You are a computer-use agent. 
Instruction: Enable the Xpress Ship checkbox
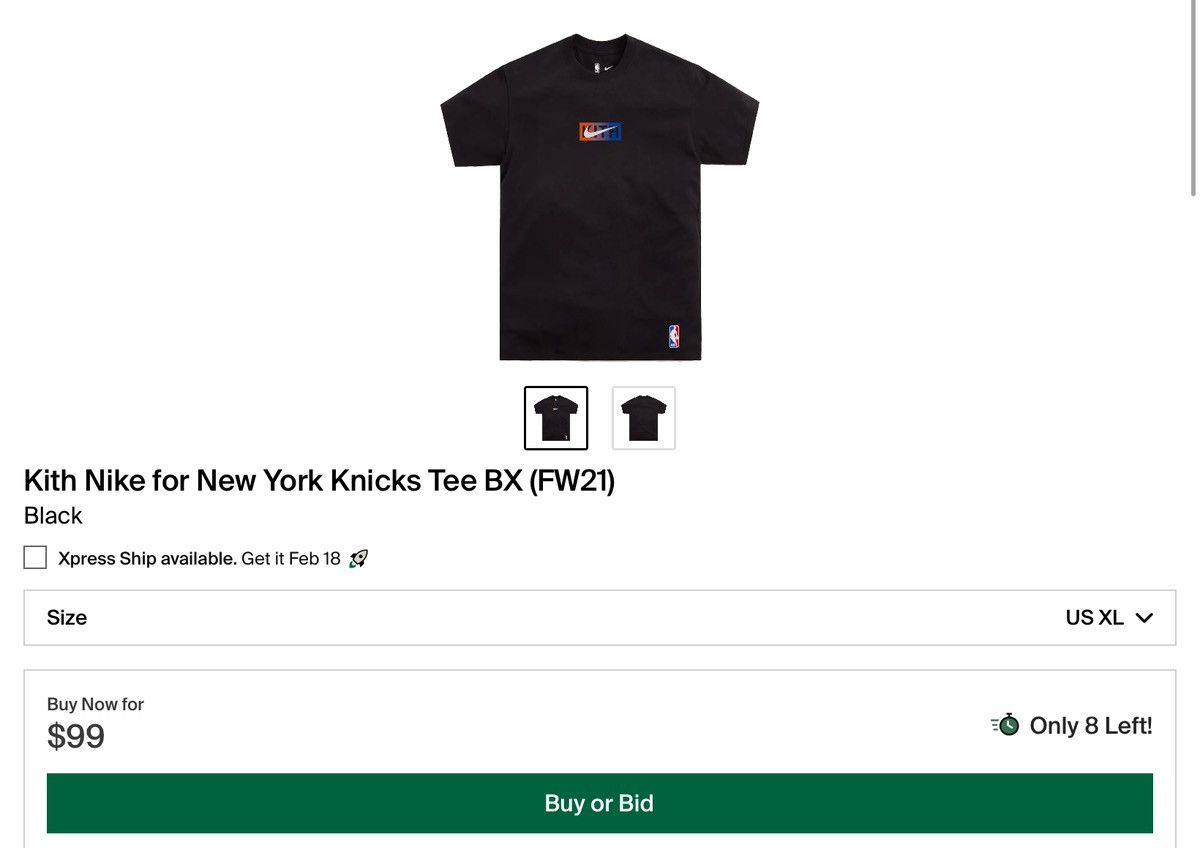[35, 558]
